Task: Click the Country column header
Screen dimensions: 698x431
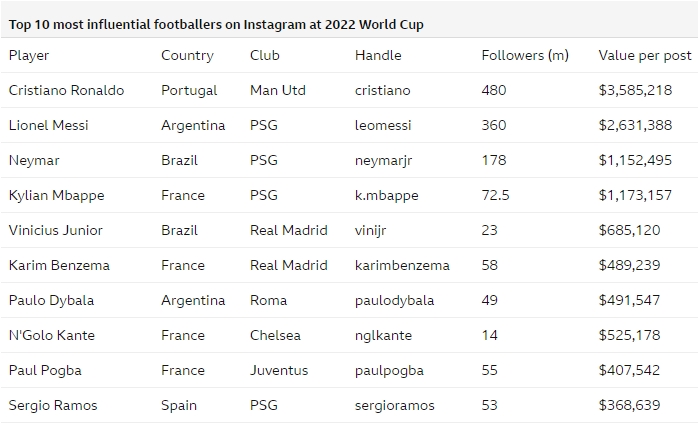Action: (187, 56)
